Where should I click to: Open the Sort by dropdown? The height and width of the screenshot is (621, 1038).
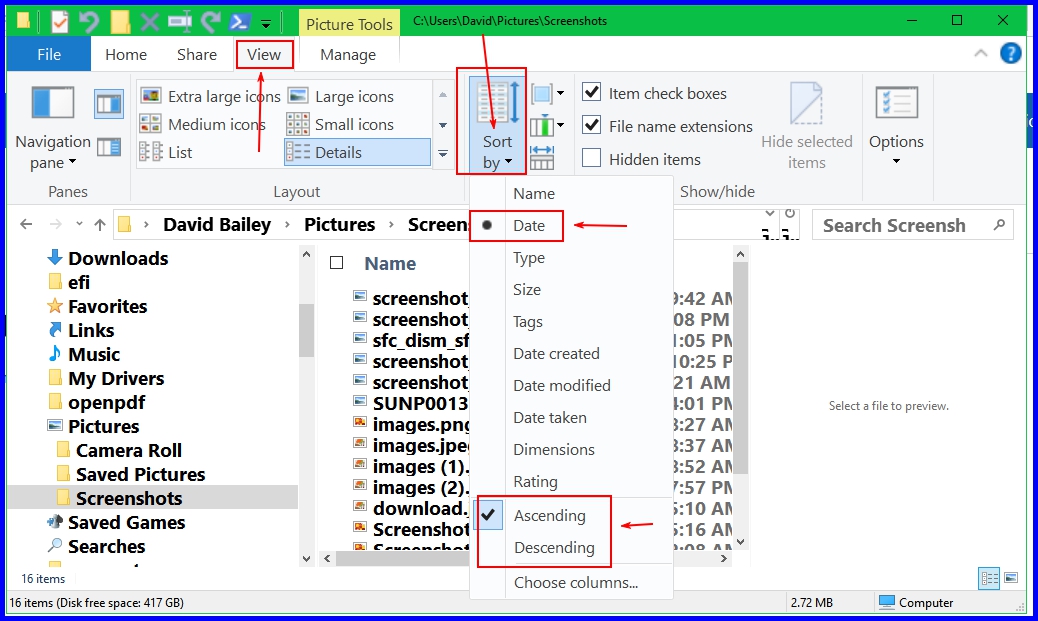(496, 151)
